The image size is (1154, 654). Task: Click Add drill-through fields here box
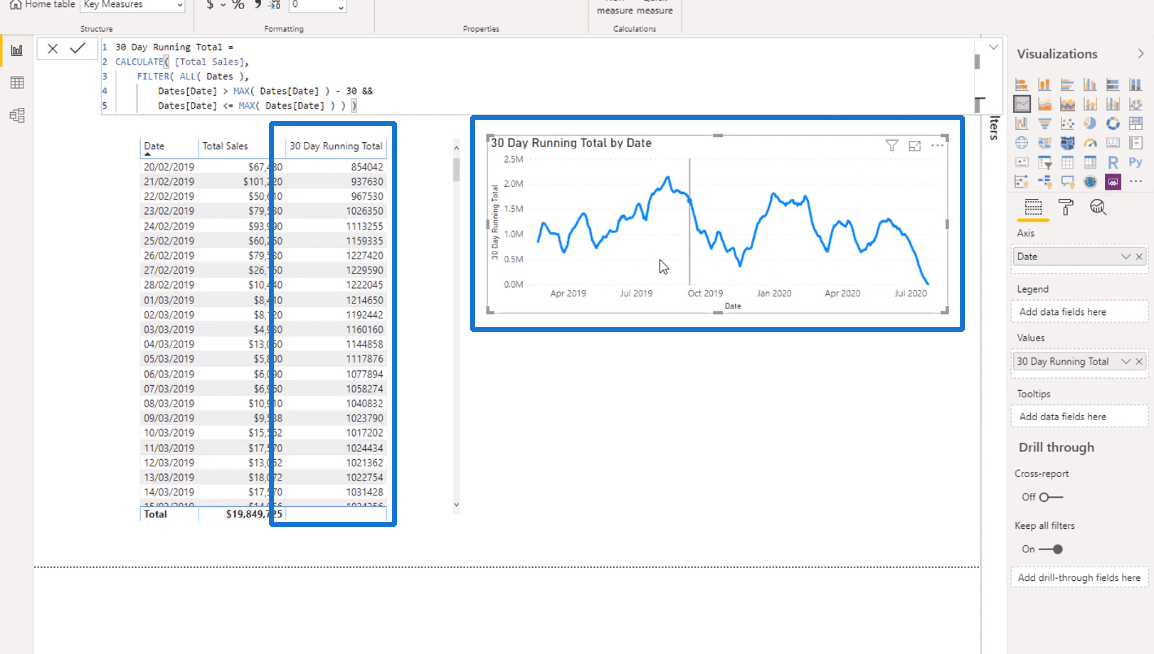pyautogui.click(x=1079, y=577)
